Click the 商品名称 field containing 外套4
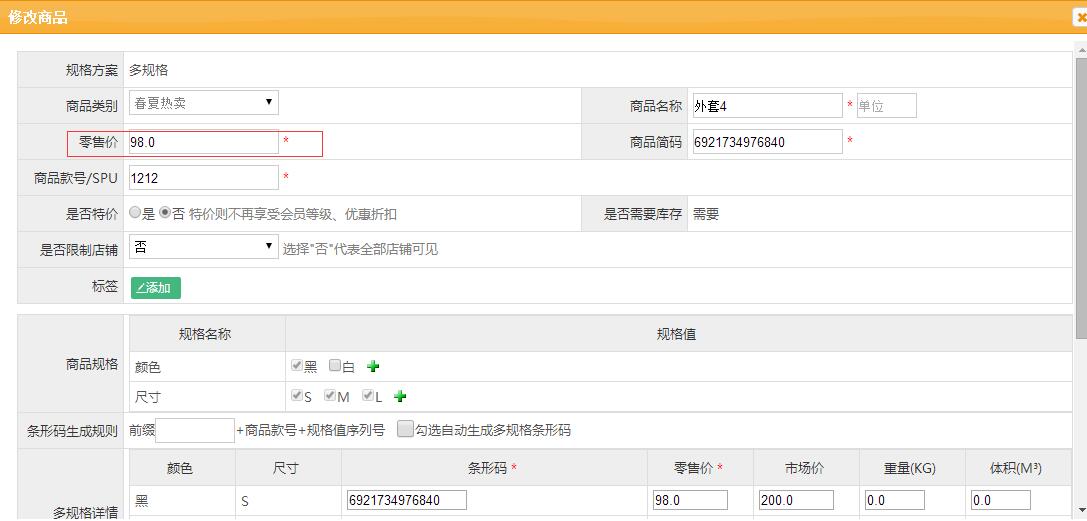 [766, 106]
